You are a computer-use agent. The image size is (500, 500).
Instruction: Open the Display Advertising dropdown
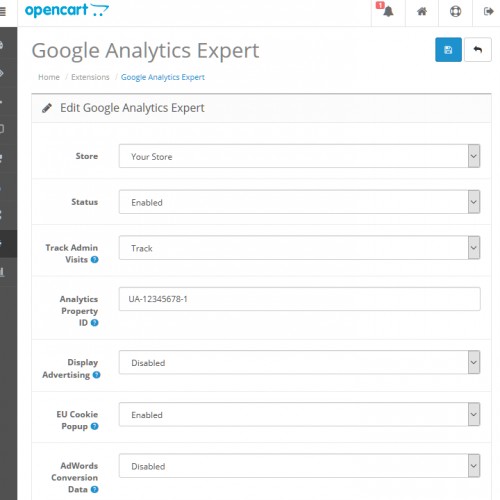(x=299, y=362)
